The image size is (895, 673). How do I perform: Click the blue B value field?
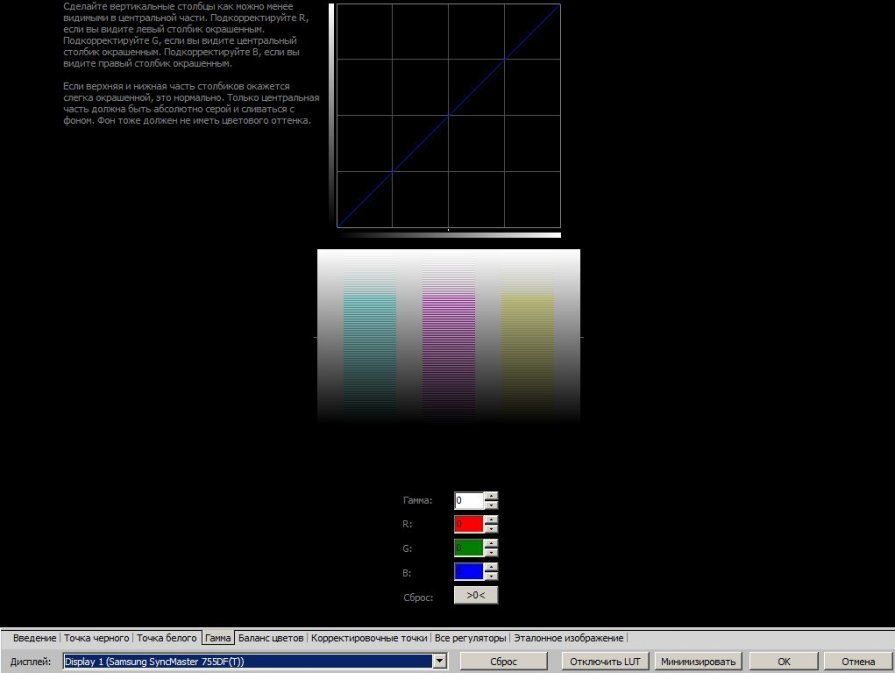469,572
